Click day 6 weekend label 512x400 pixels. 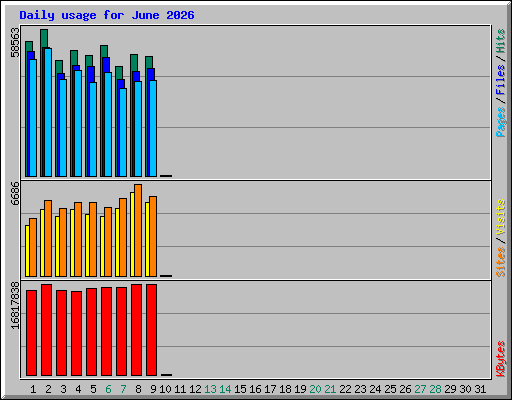coord(108,389)
